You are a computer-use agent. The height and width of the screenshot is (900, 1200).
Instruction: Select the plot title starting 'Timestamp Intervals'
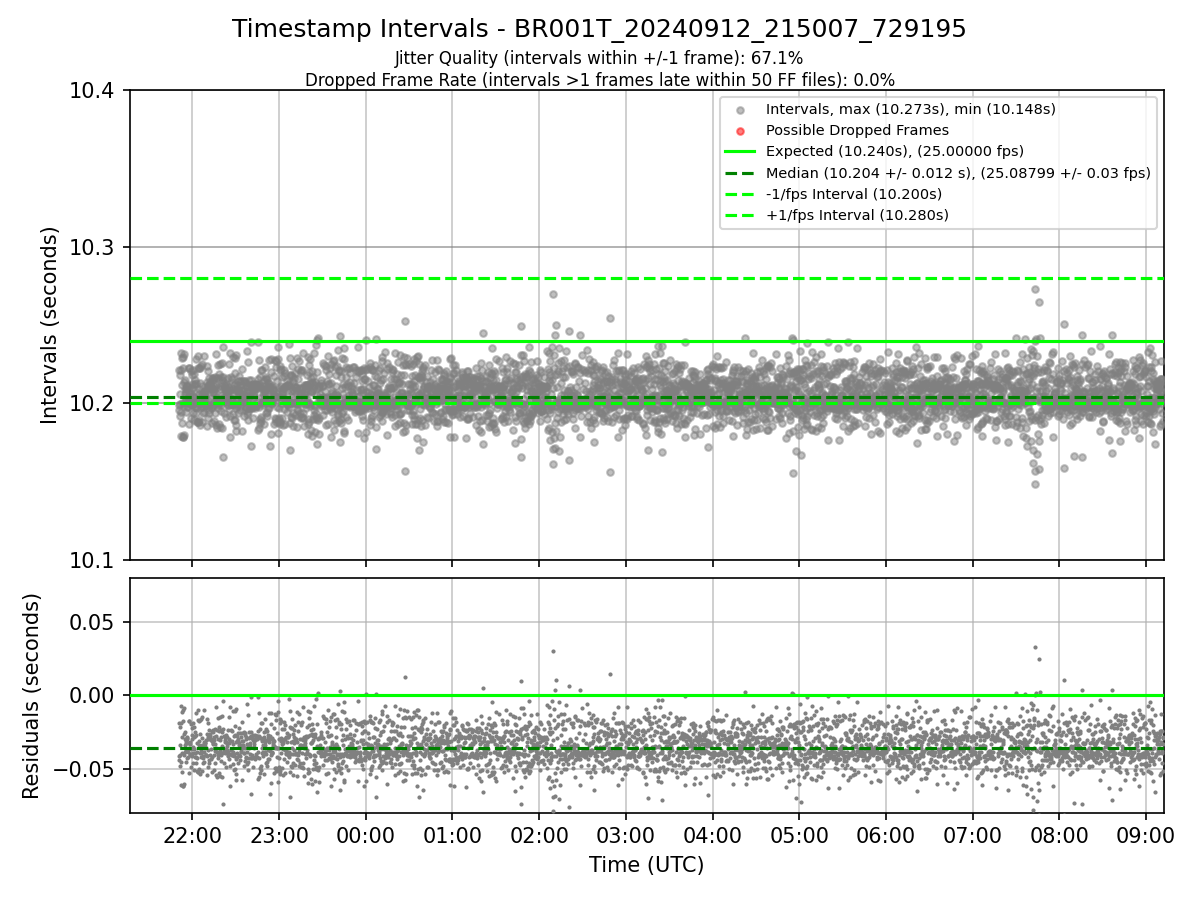point(599,29)
